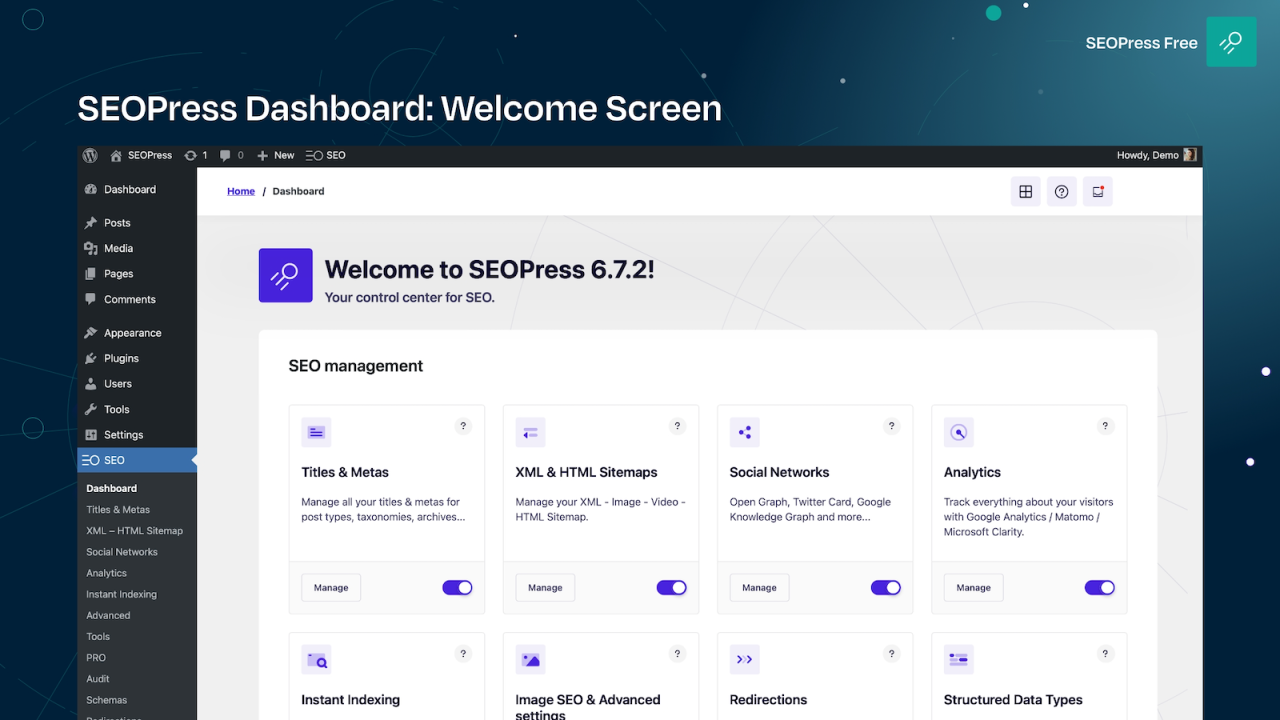The width and height of the screenshot is (1280, 720).
Task: Open Analytics submenu item
Action: tap(106, 573)
